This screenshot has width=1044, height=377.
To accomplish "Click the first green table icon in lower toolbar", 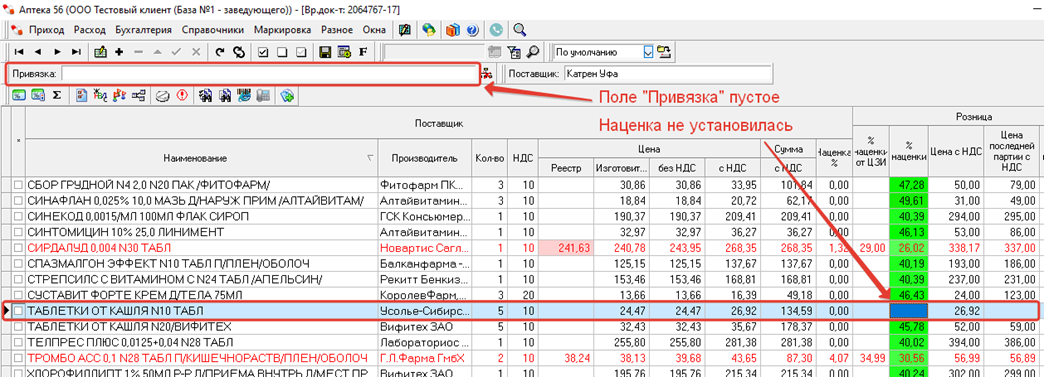I will [19, 96].
